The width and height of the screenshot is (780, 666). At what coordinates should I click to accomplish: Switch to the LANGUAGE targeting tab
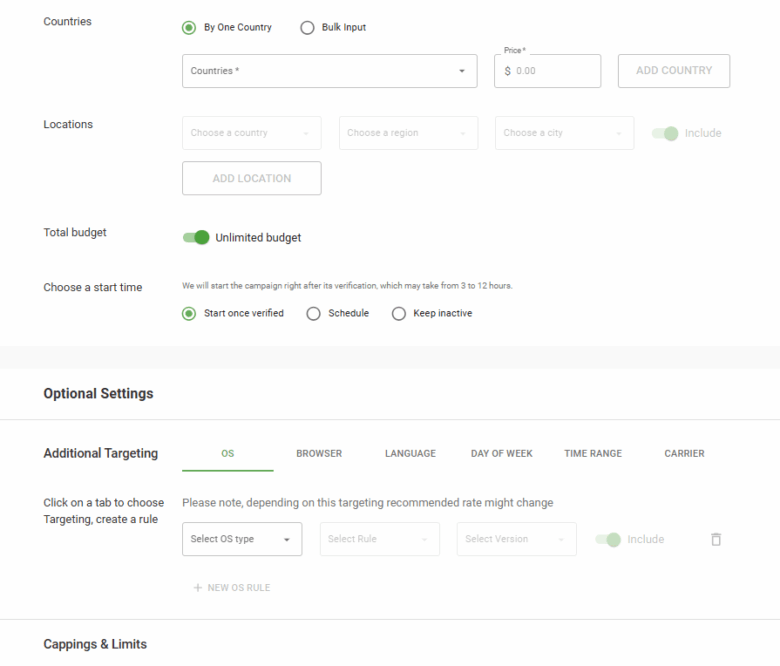410,454
